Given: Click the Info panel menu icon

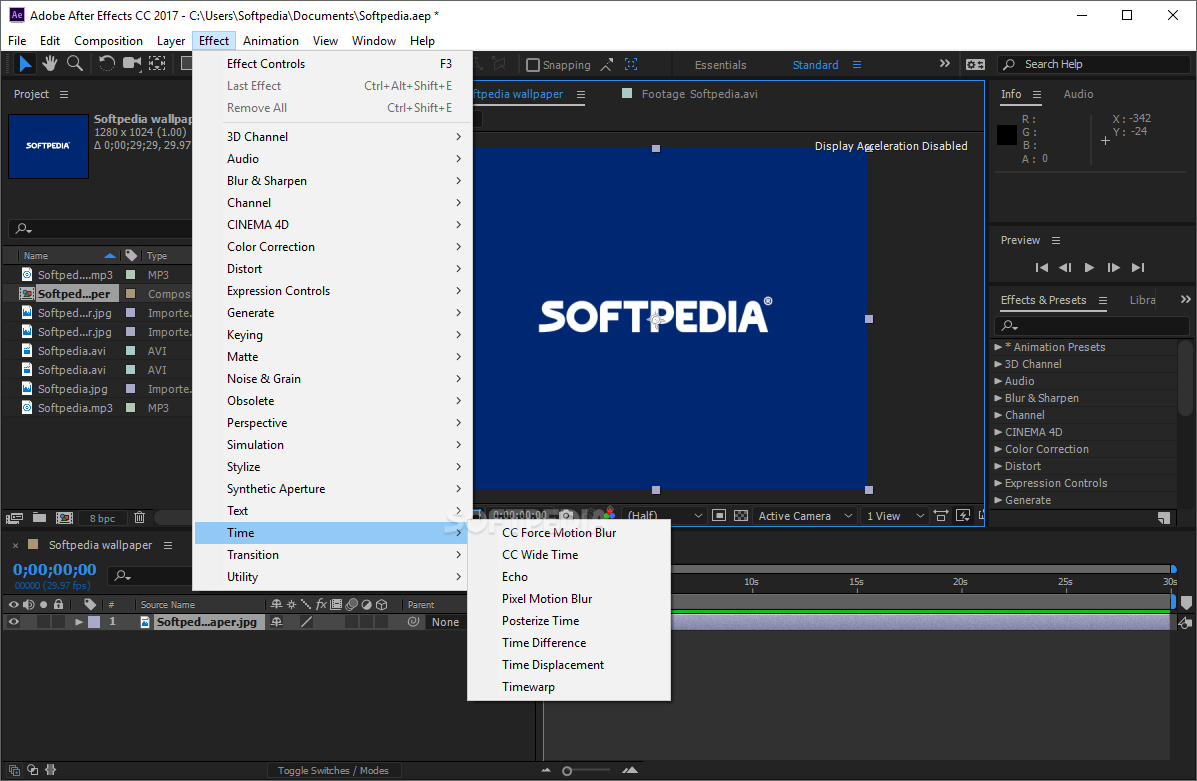Looking at the screenshot, I should (1037, 94).
